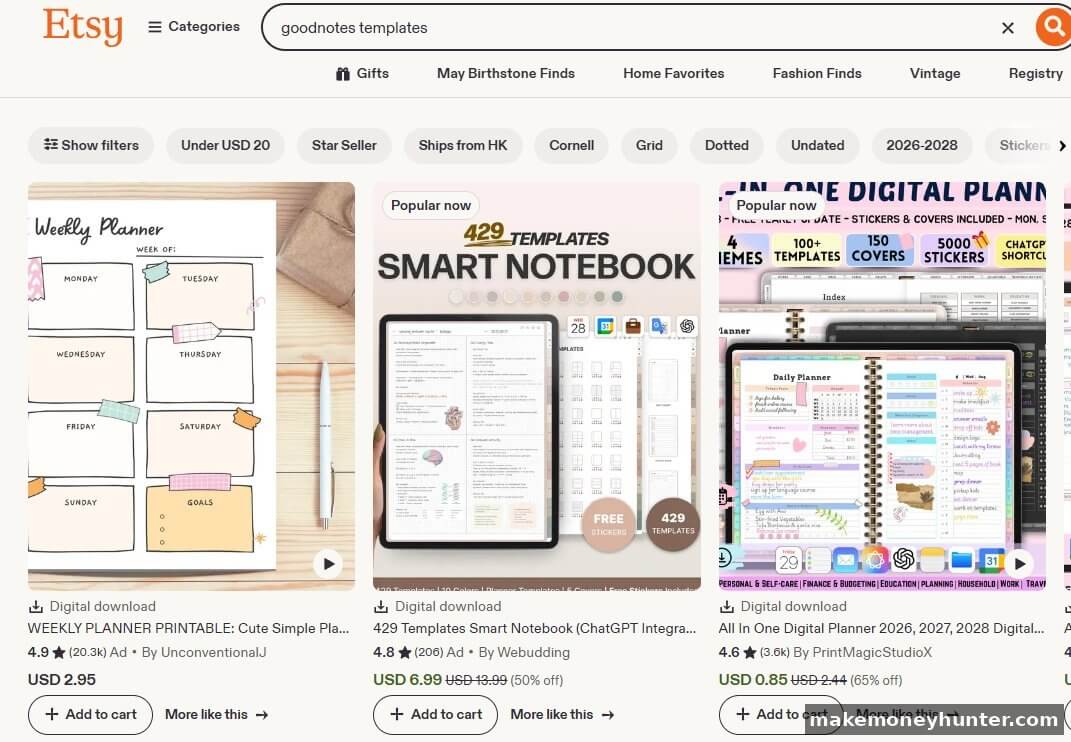This screenshot has width=1071, height=742.
Task: Open the All In One Digital Planner image
Action: pos(882,386)
